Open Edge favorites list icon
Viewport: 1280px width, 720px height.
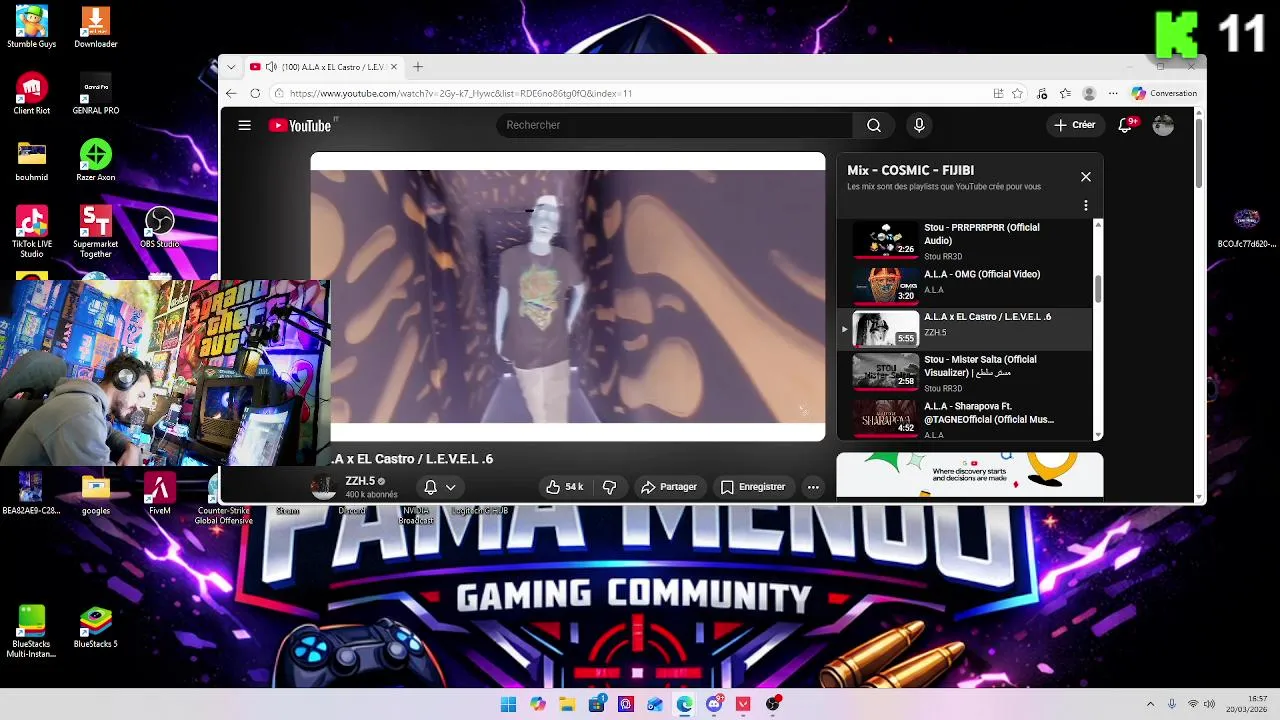point(1065,93)
